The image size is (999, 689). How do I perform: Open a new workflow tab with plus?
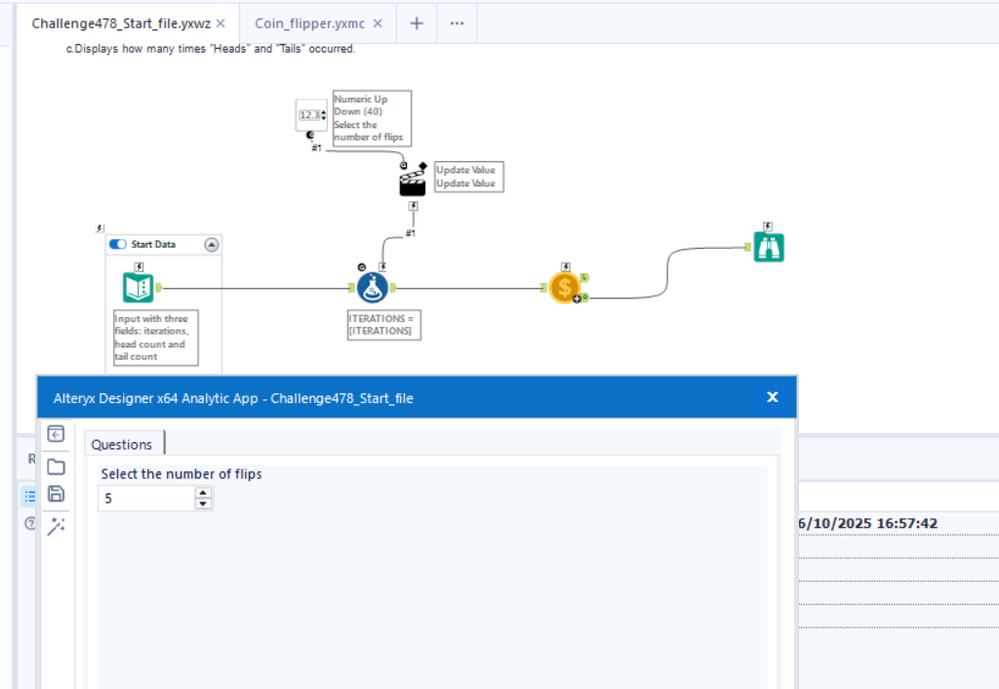coord(417,24)
